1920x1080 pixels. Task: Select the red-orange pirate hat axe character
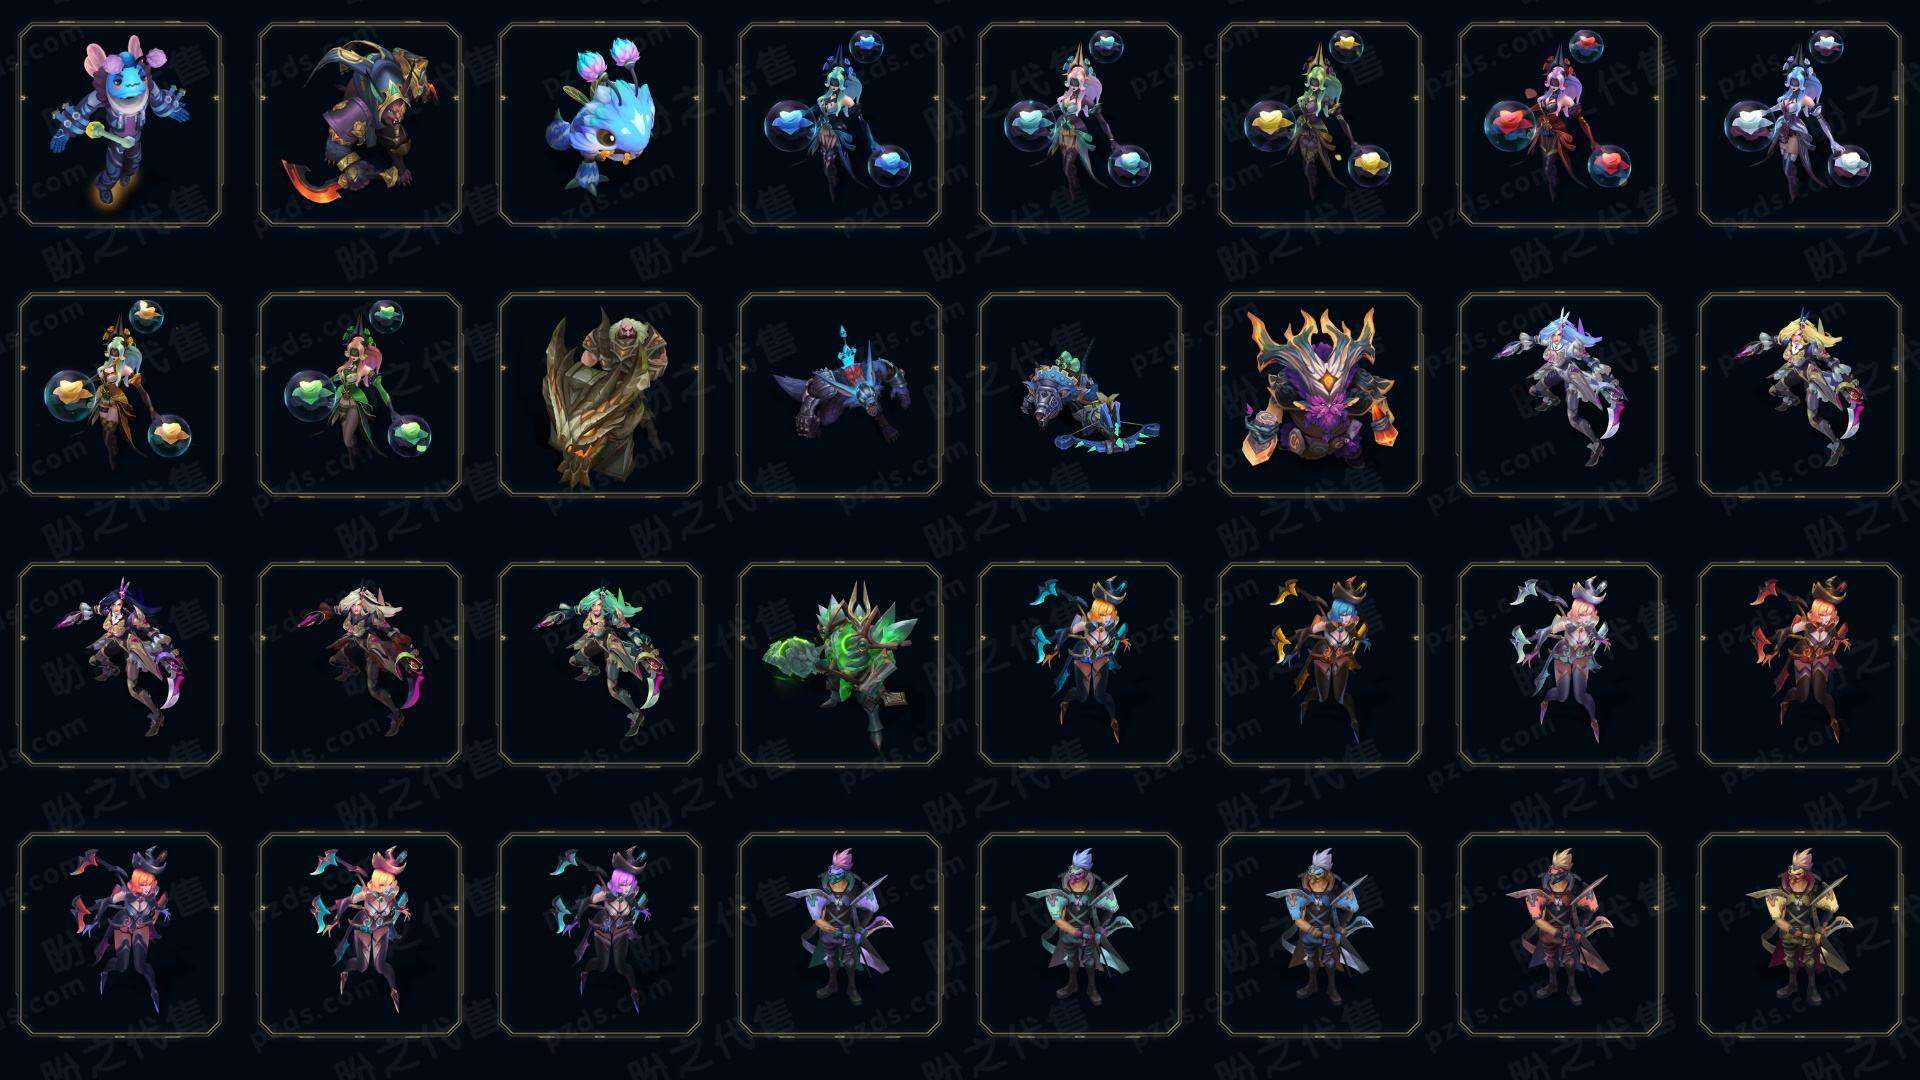coord(1800,664)
